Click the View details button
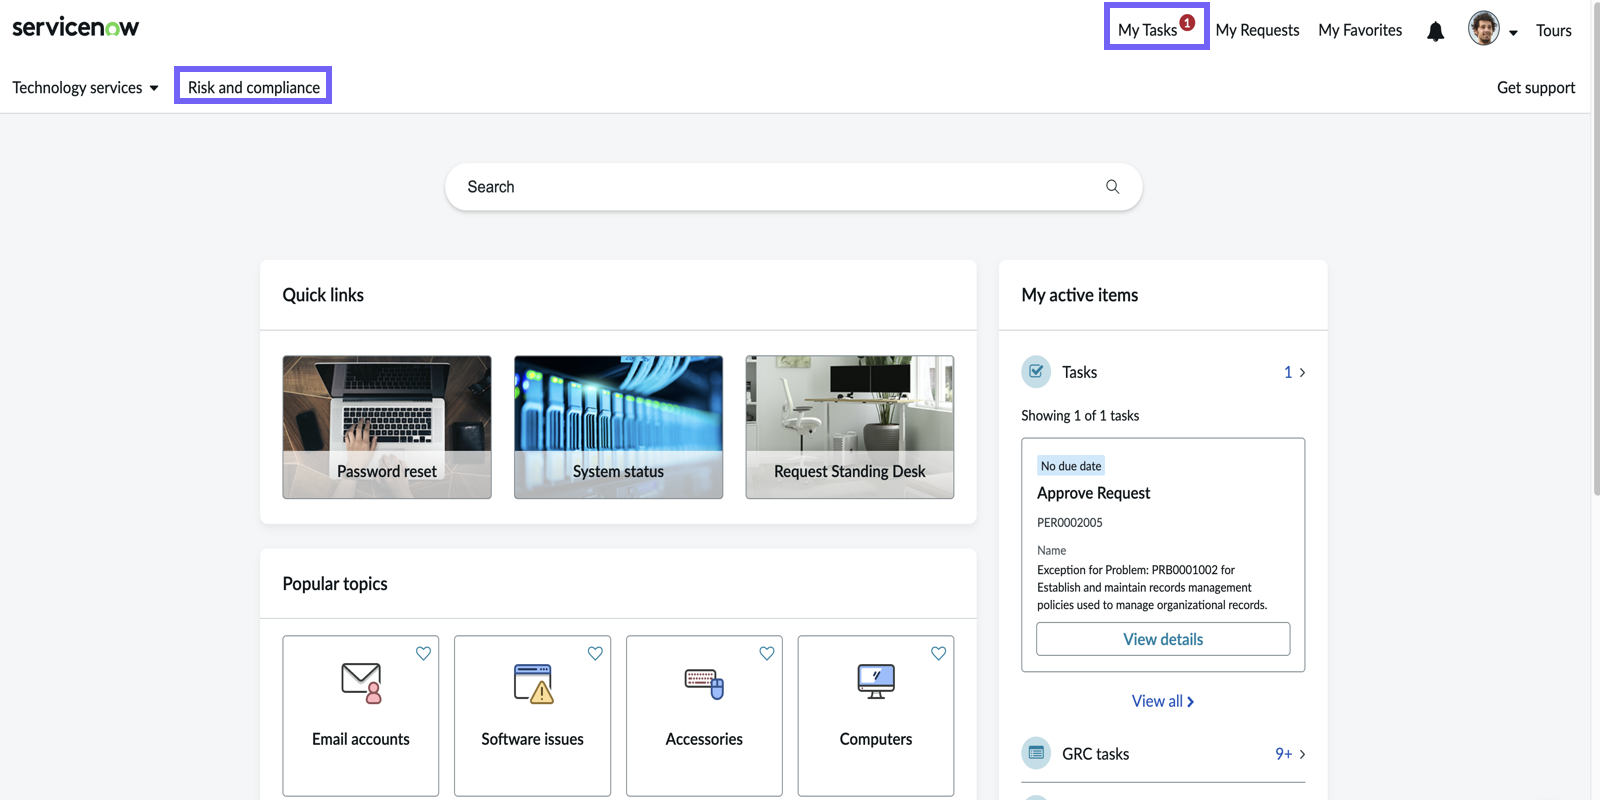Image resolution: width=1600 pixels, height=800 pixels. (1163, 639)
